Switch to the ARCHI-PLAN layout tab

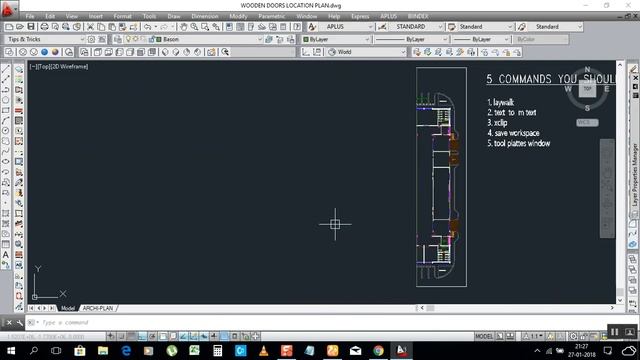coord(98,309)
